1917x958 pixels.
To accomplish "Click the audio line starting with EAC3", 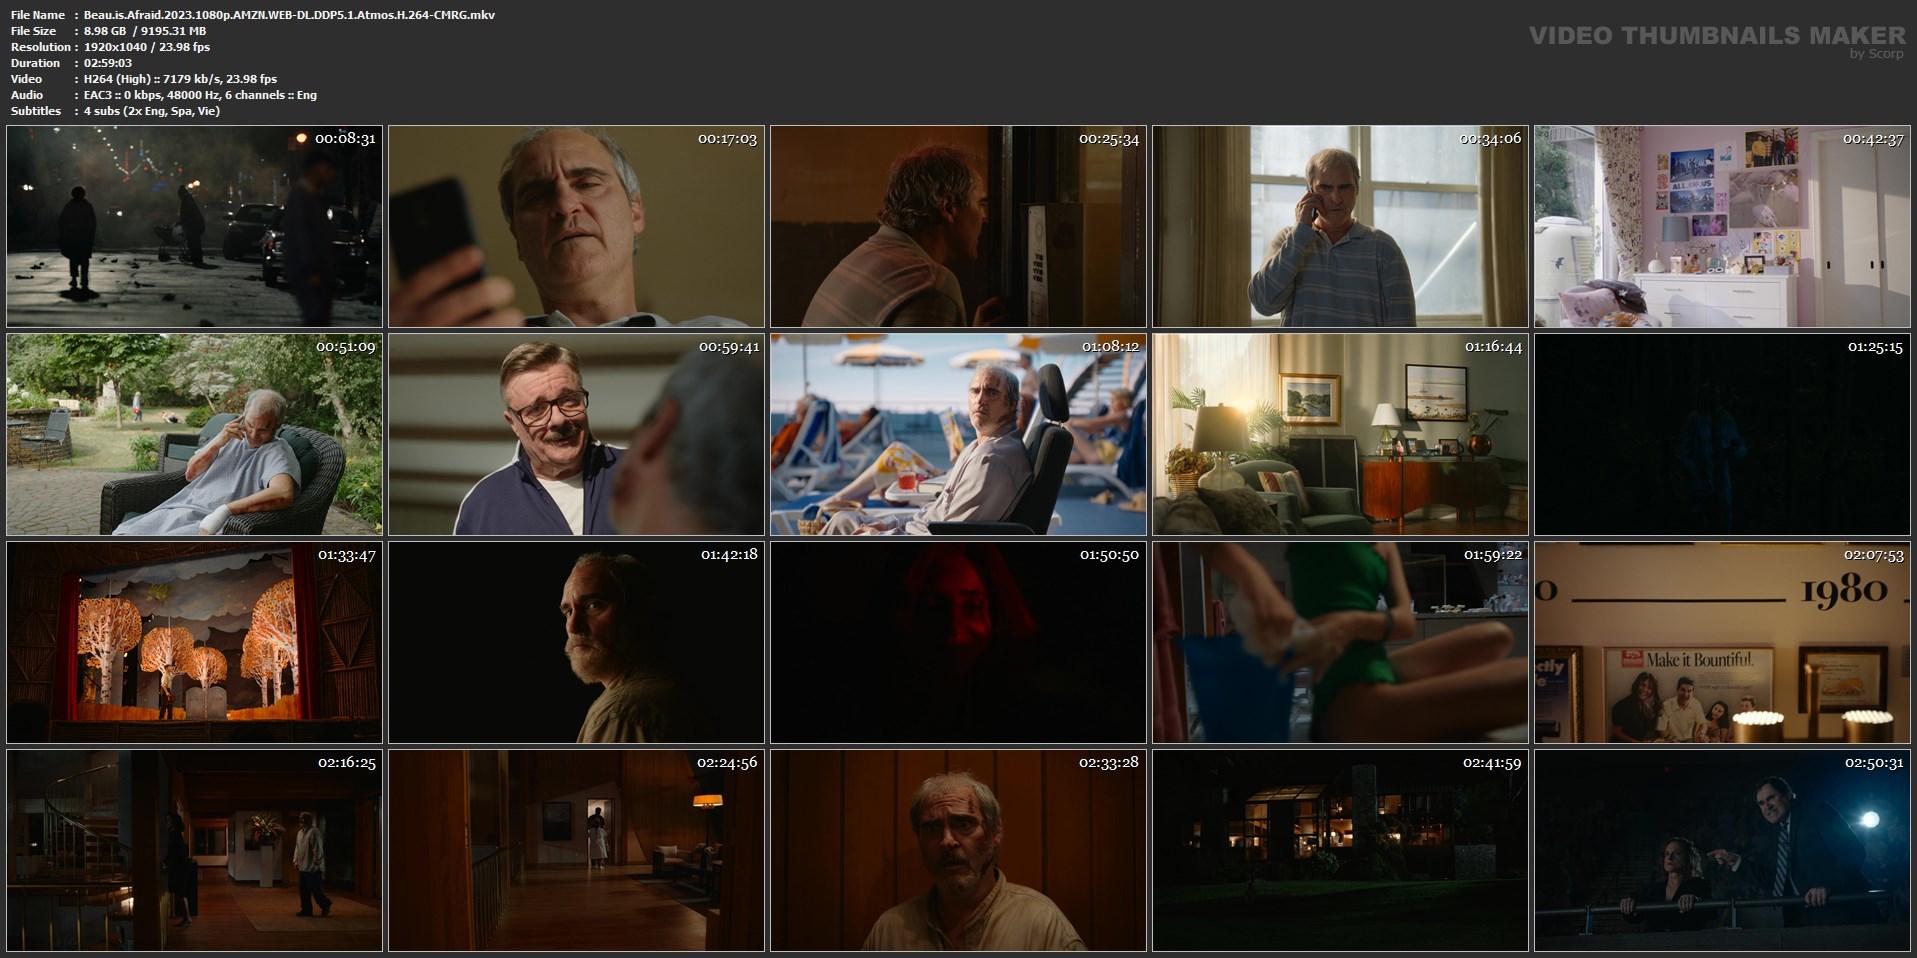I will [x=200, y=95].
